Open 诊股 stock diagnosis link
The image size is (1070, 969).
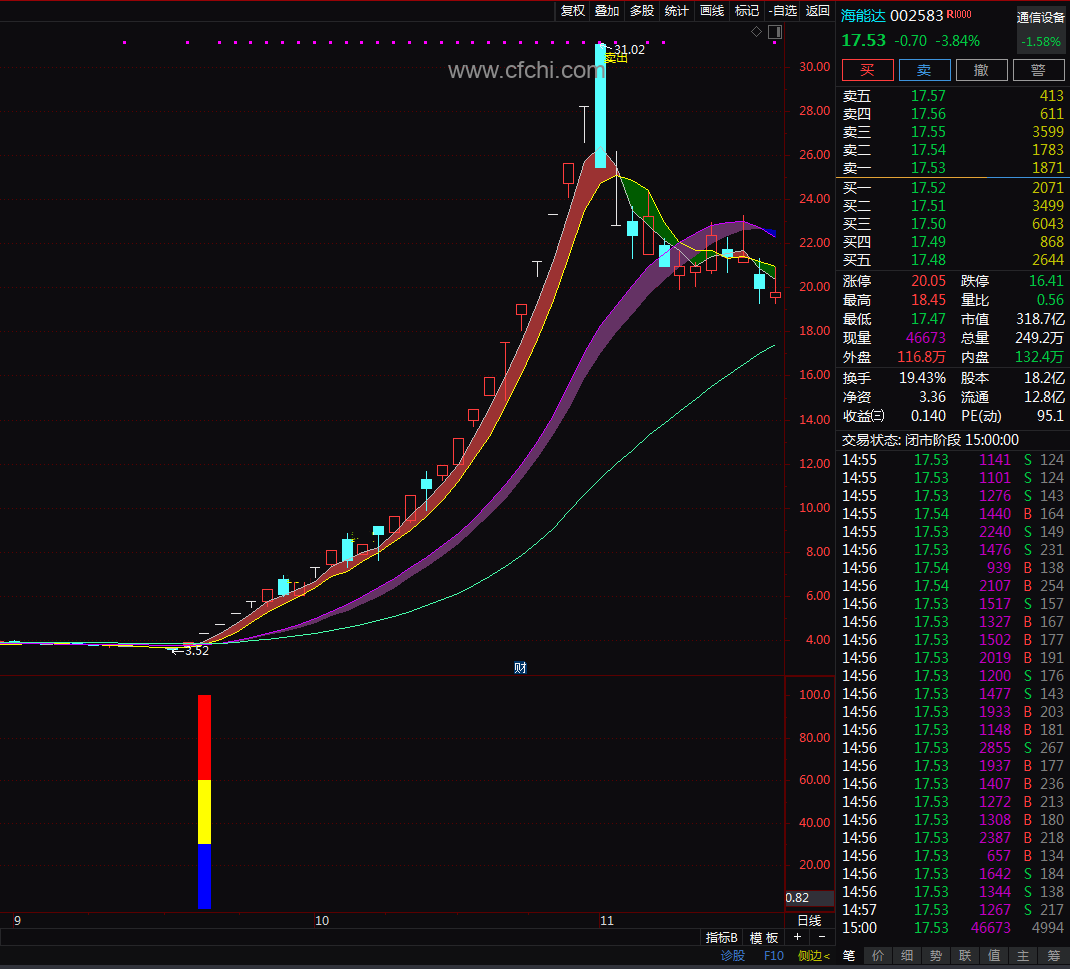[733, 956]
